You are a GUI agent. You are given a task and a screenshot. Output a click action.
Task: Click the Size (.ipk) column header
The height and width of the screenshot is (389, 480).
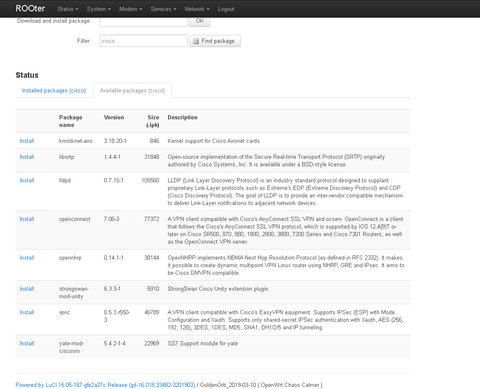click(x=153, y=121)
